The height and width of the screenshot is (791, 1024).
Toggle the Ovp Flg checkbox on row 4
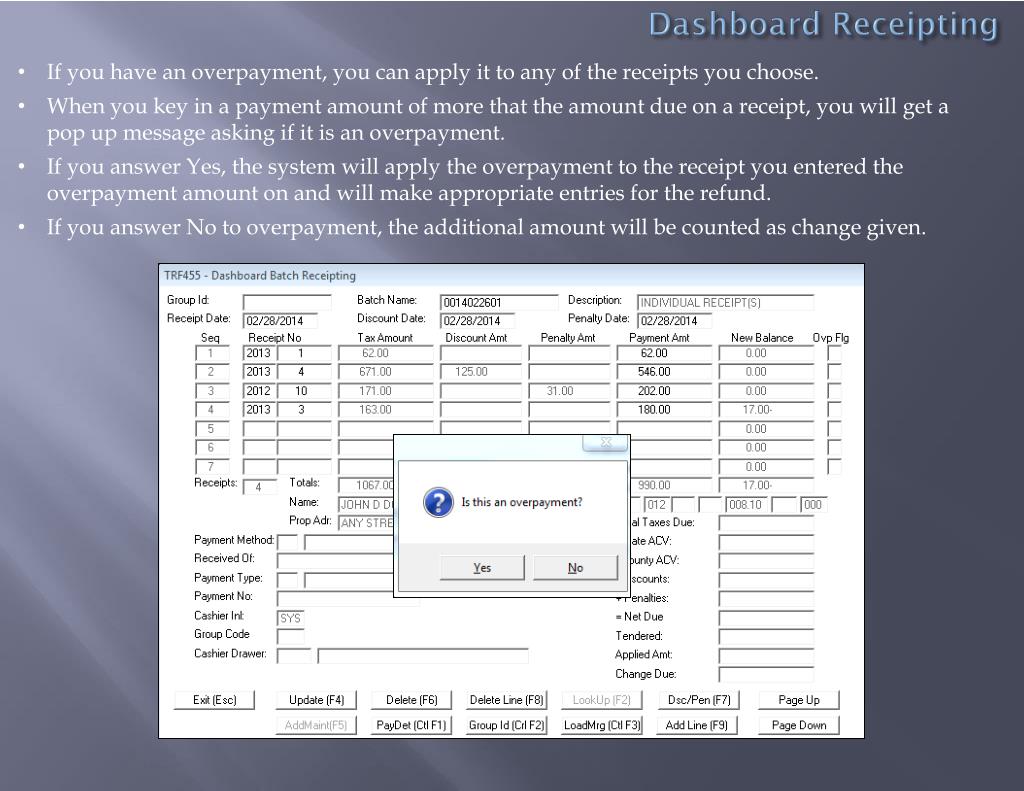pos(834,410)
